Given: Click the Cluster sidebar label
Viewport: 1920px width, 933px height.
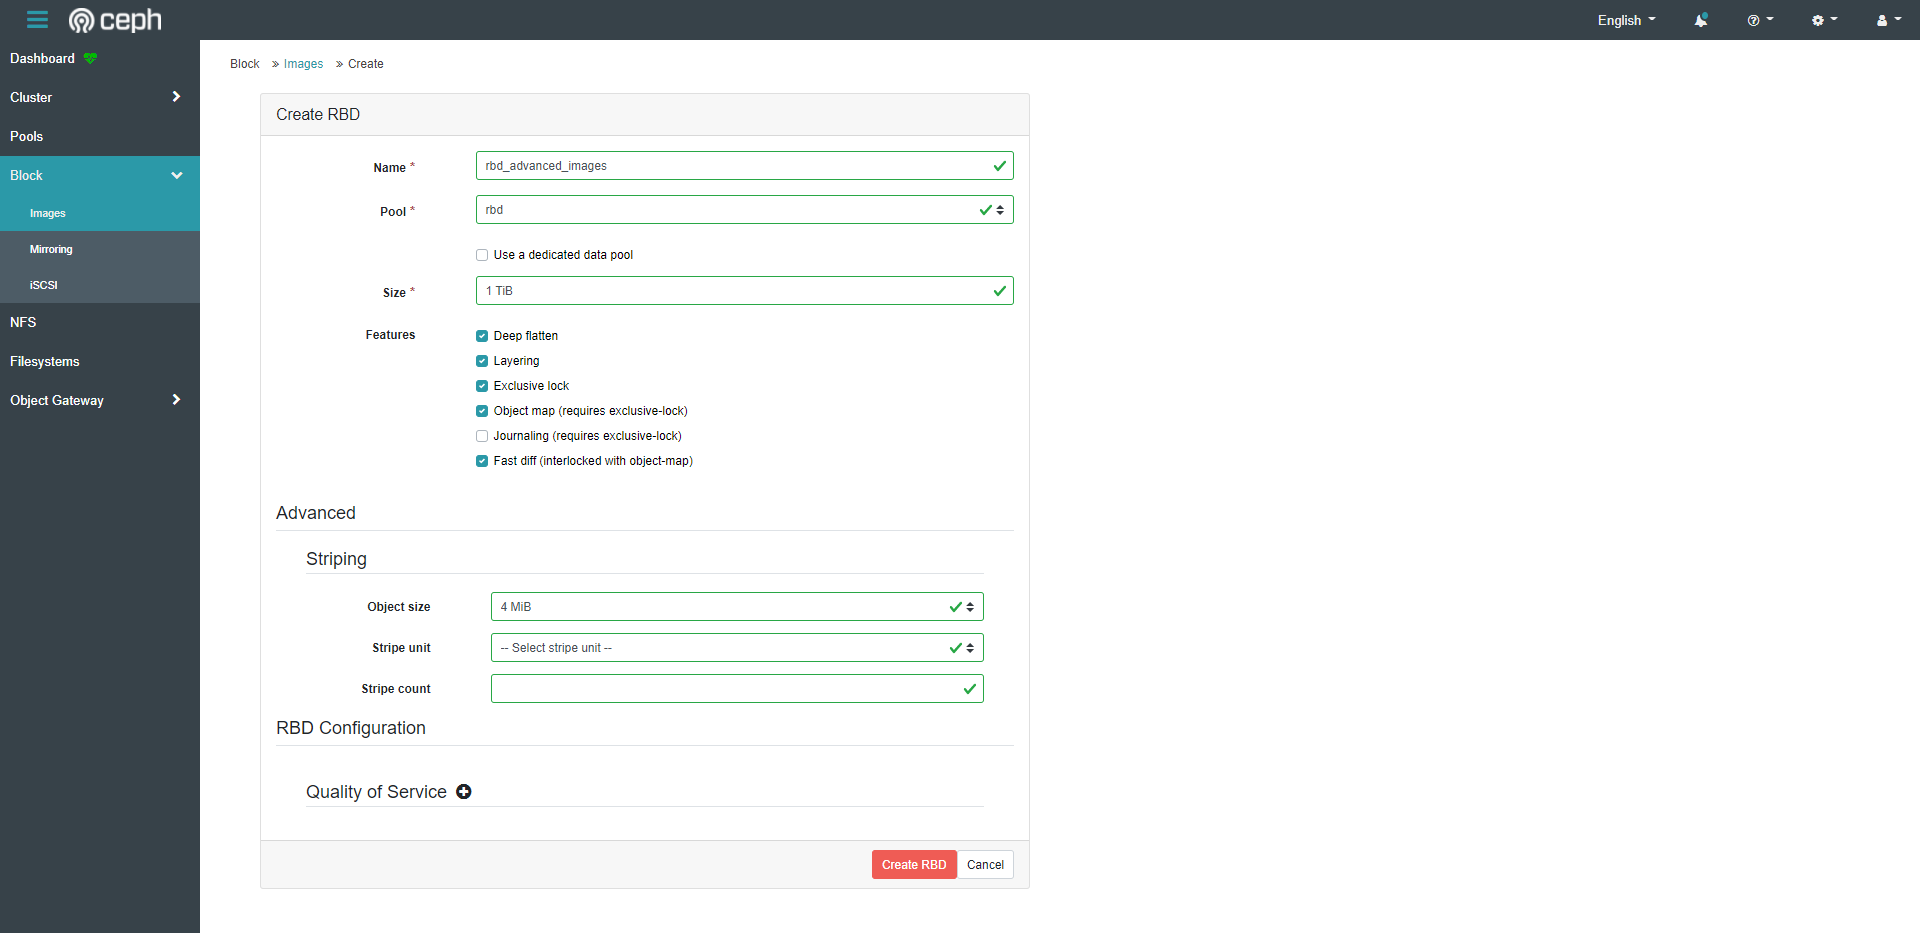Looking at the screenshot, I should (x=31, y=97).
